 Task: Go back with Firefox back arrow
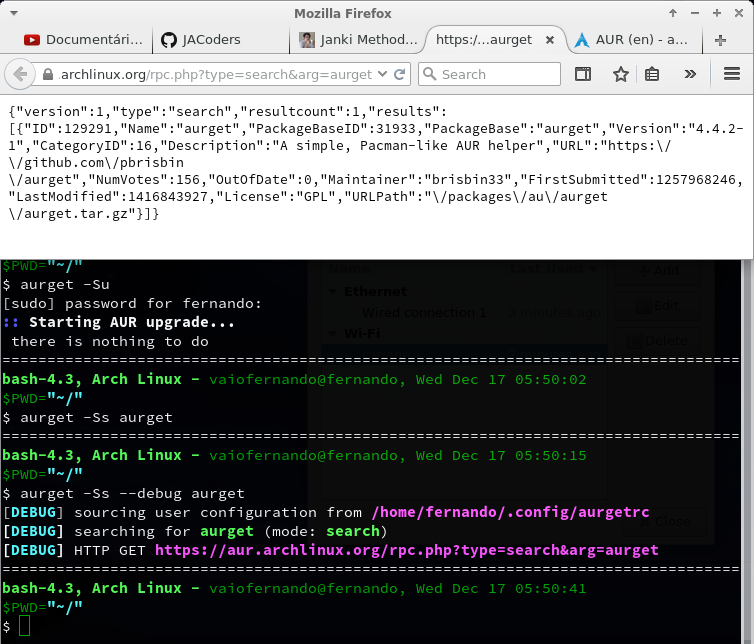tap(20, 75)
